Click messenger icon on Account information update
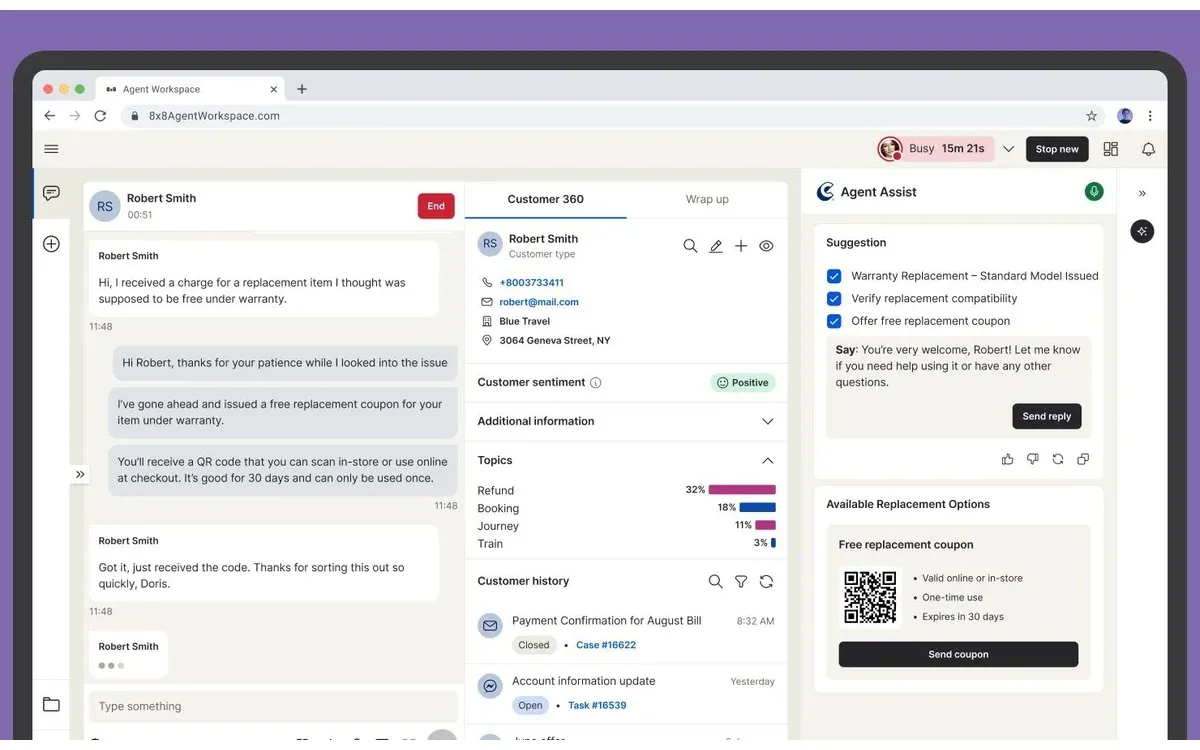The width and height of the screenshot is (1200, 750). coord(490,686)
